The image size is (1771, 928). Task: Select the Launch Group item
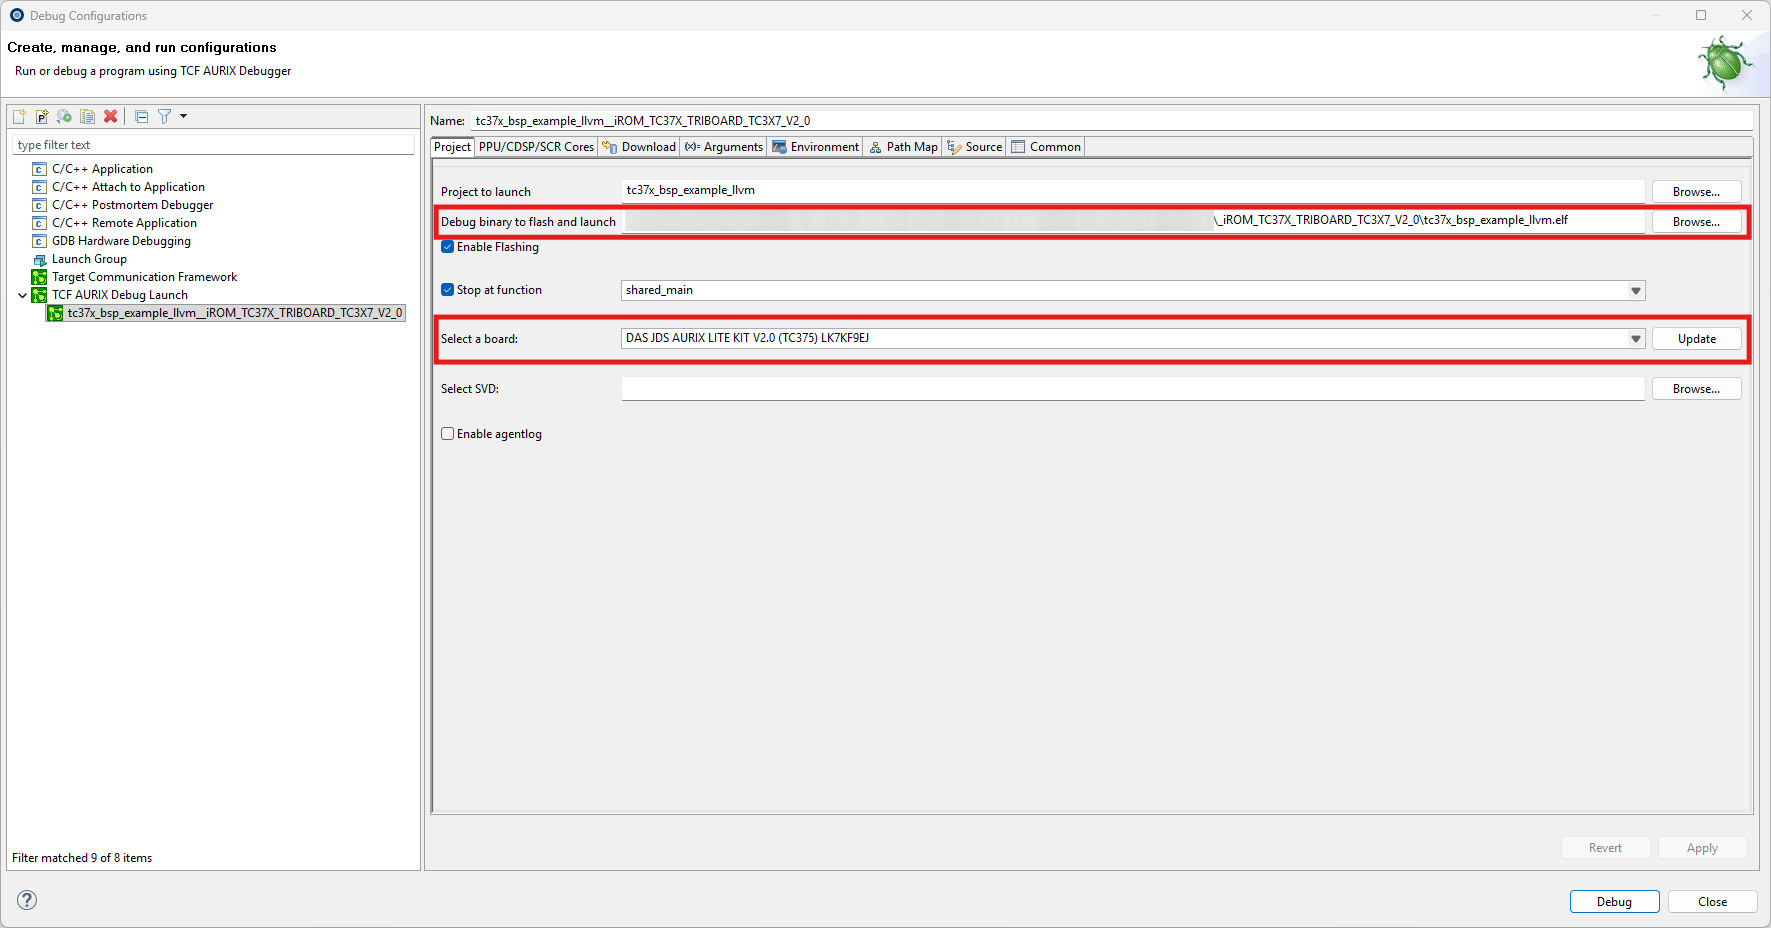coord(89,259)
